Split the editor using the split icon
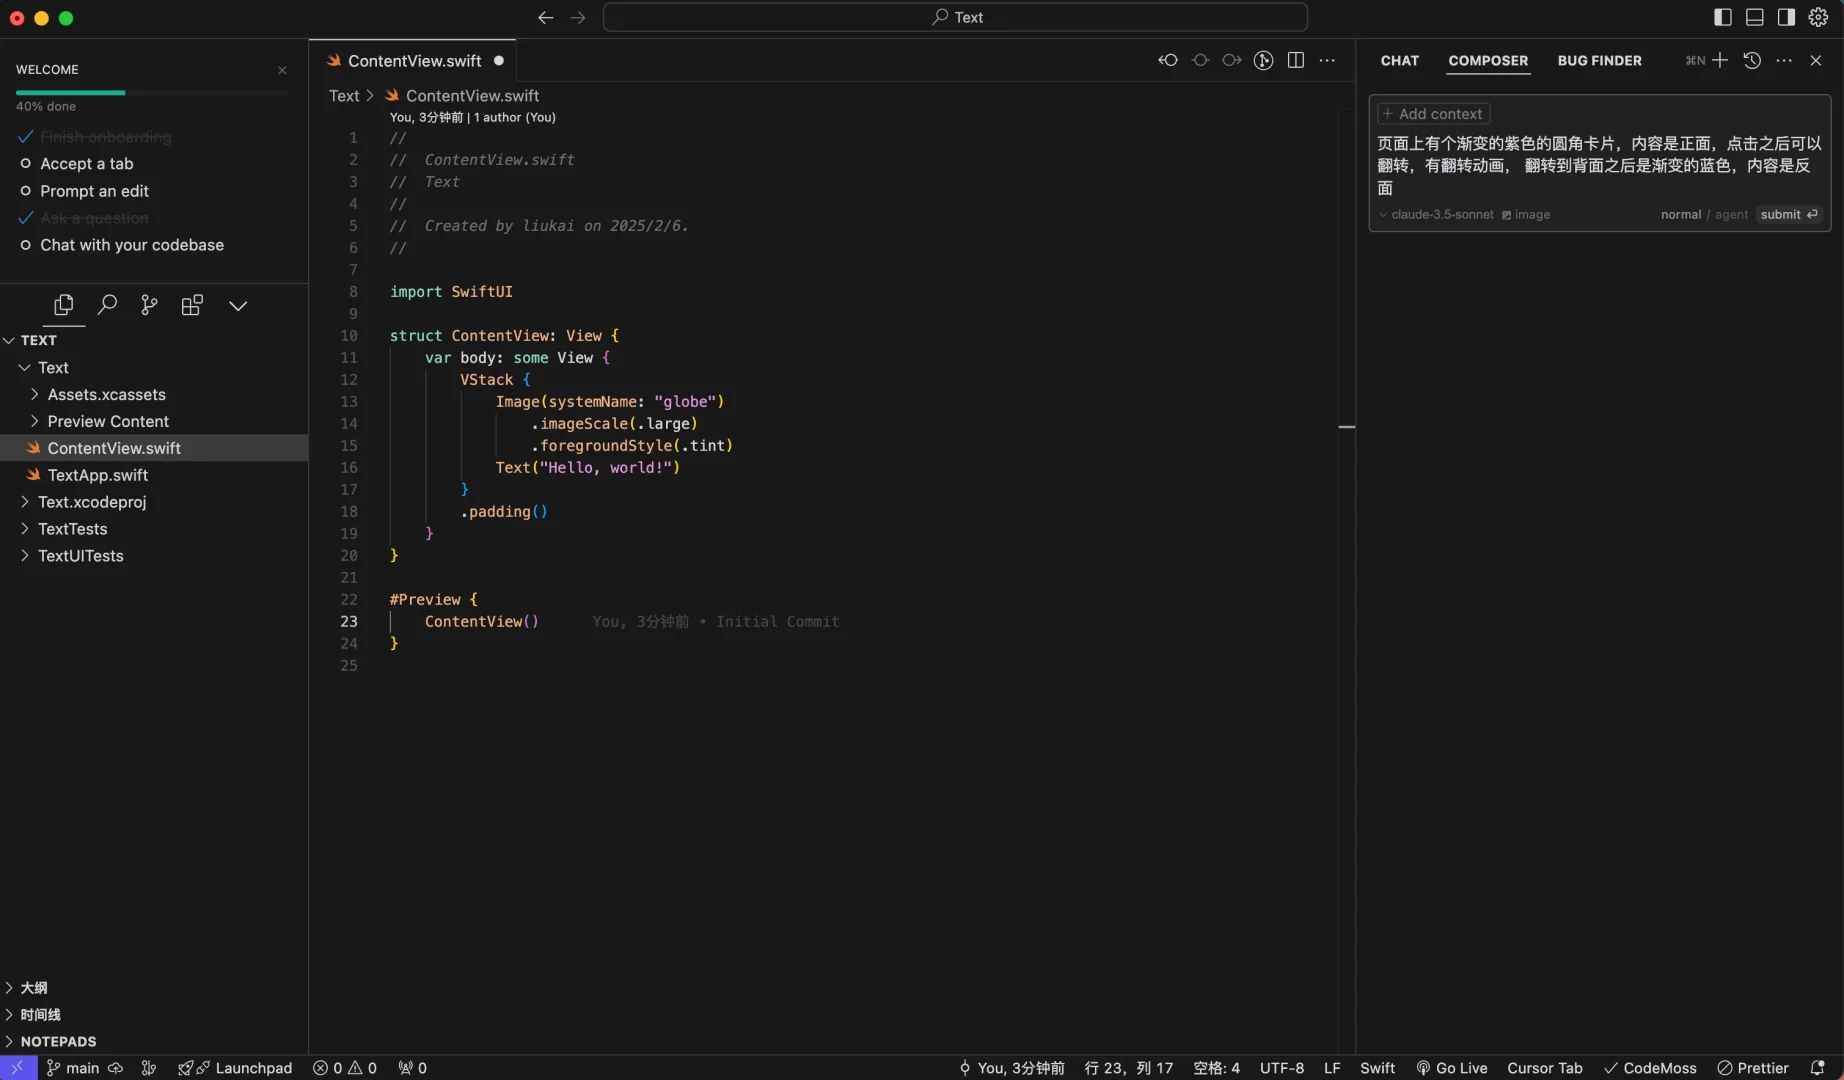 pos(1295,60)
